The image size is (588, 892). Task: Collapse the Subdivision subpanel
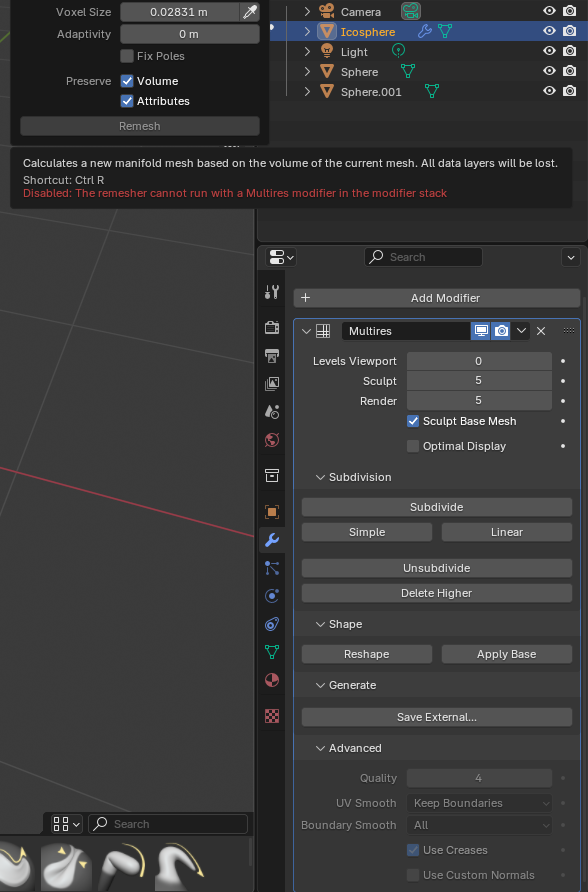(320, 477)
